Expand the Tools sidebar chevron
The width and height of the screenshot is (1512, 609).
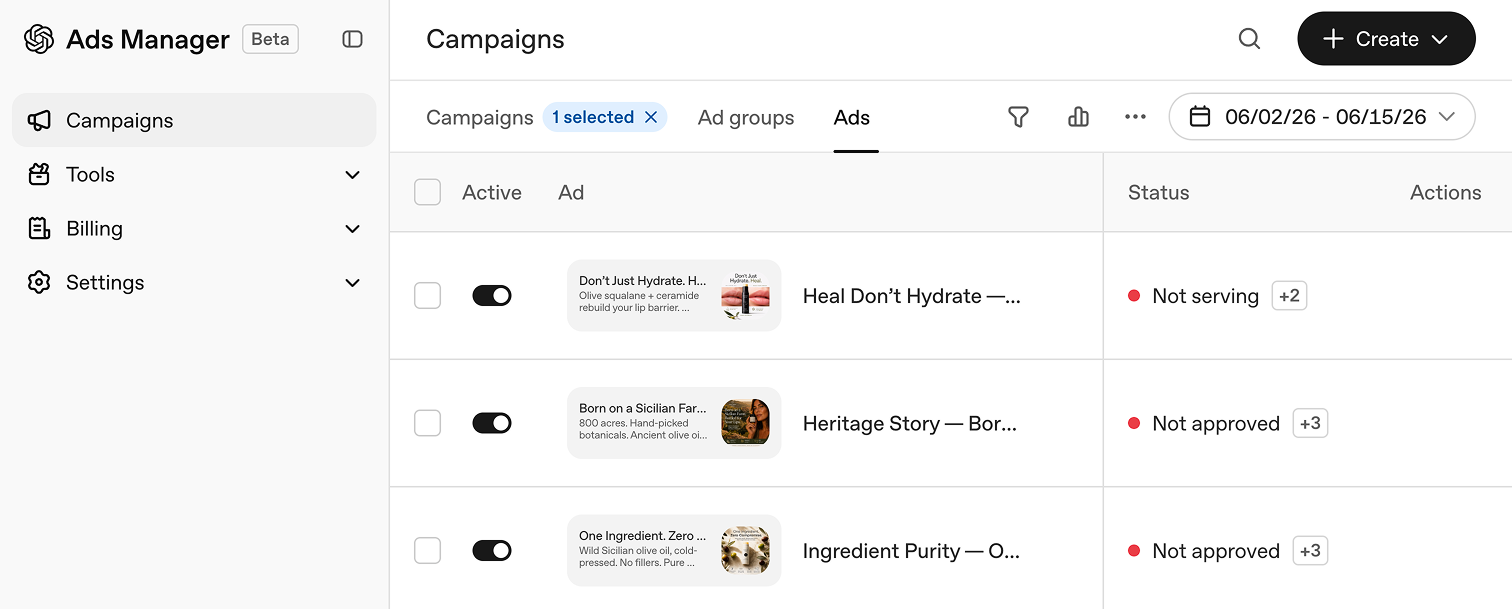[x=352, y=175]
